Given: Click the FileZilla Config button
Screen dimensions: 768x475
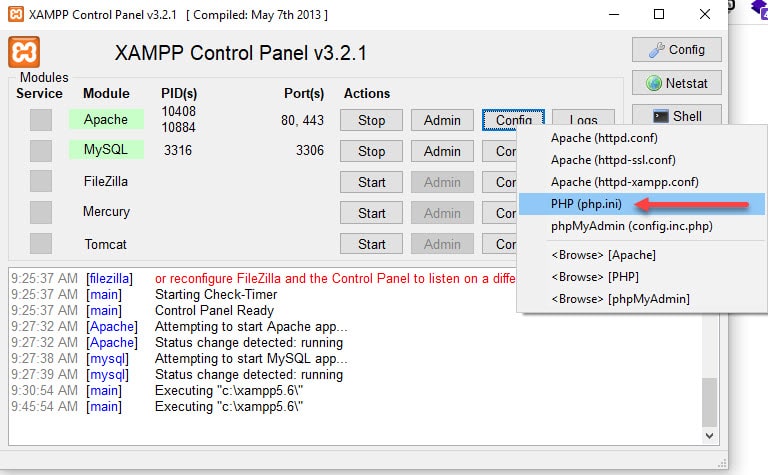Looking at the screenshot, I should [500, 182].
